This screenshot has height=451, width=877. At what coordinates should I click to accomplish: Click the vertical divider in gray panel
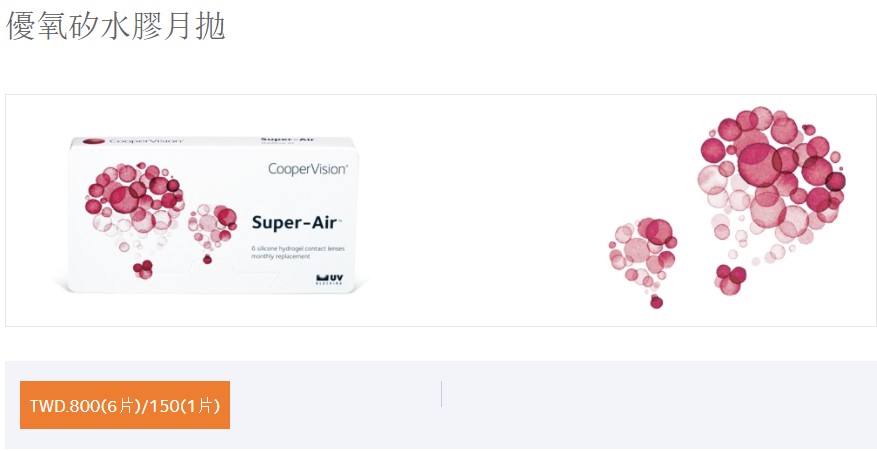click(441, 394)
